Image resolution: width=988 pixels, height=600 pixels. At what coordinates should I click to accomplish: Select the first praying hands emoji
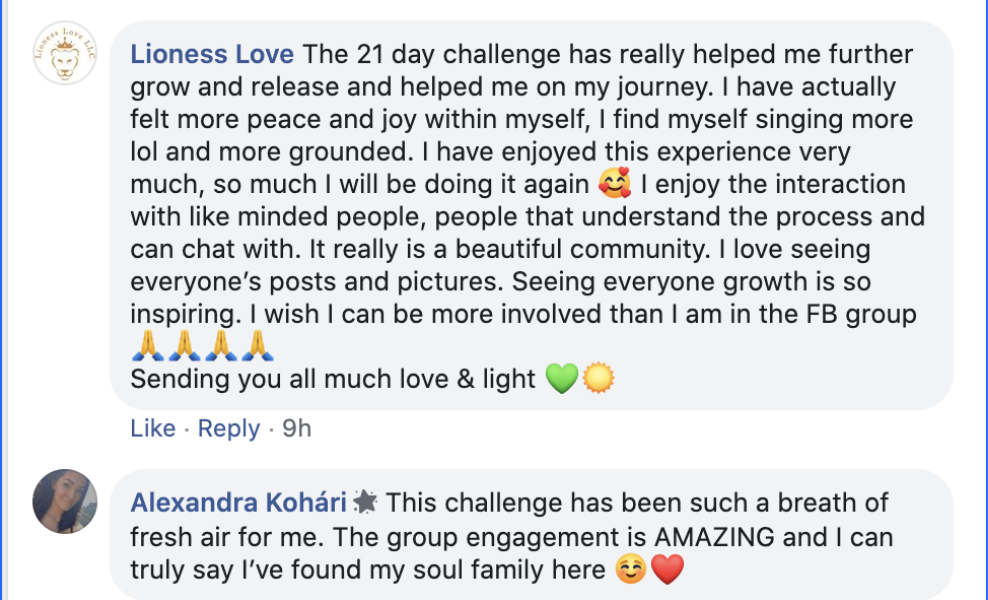148,347
